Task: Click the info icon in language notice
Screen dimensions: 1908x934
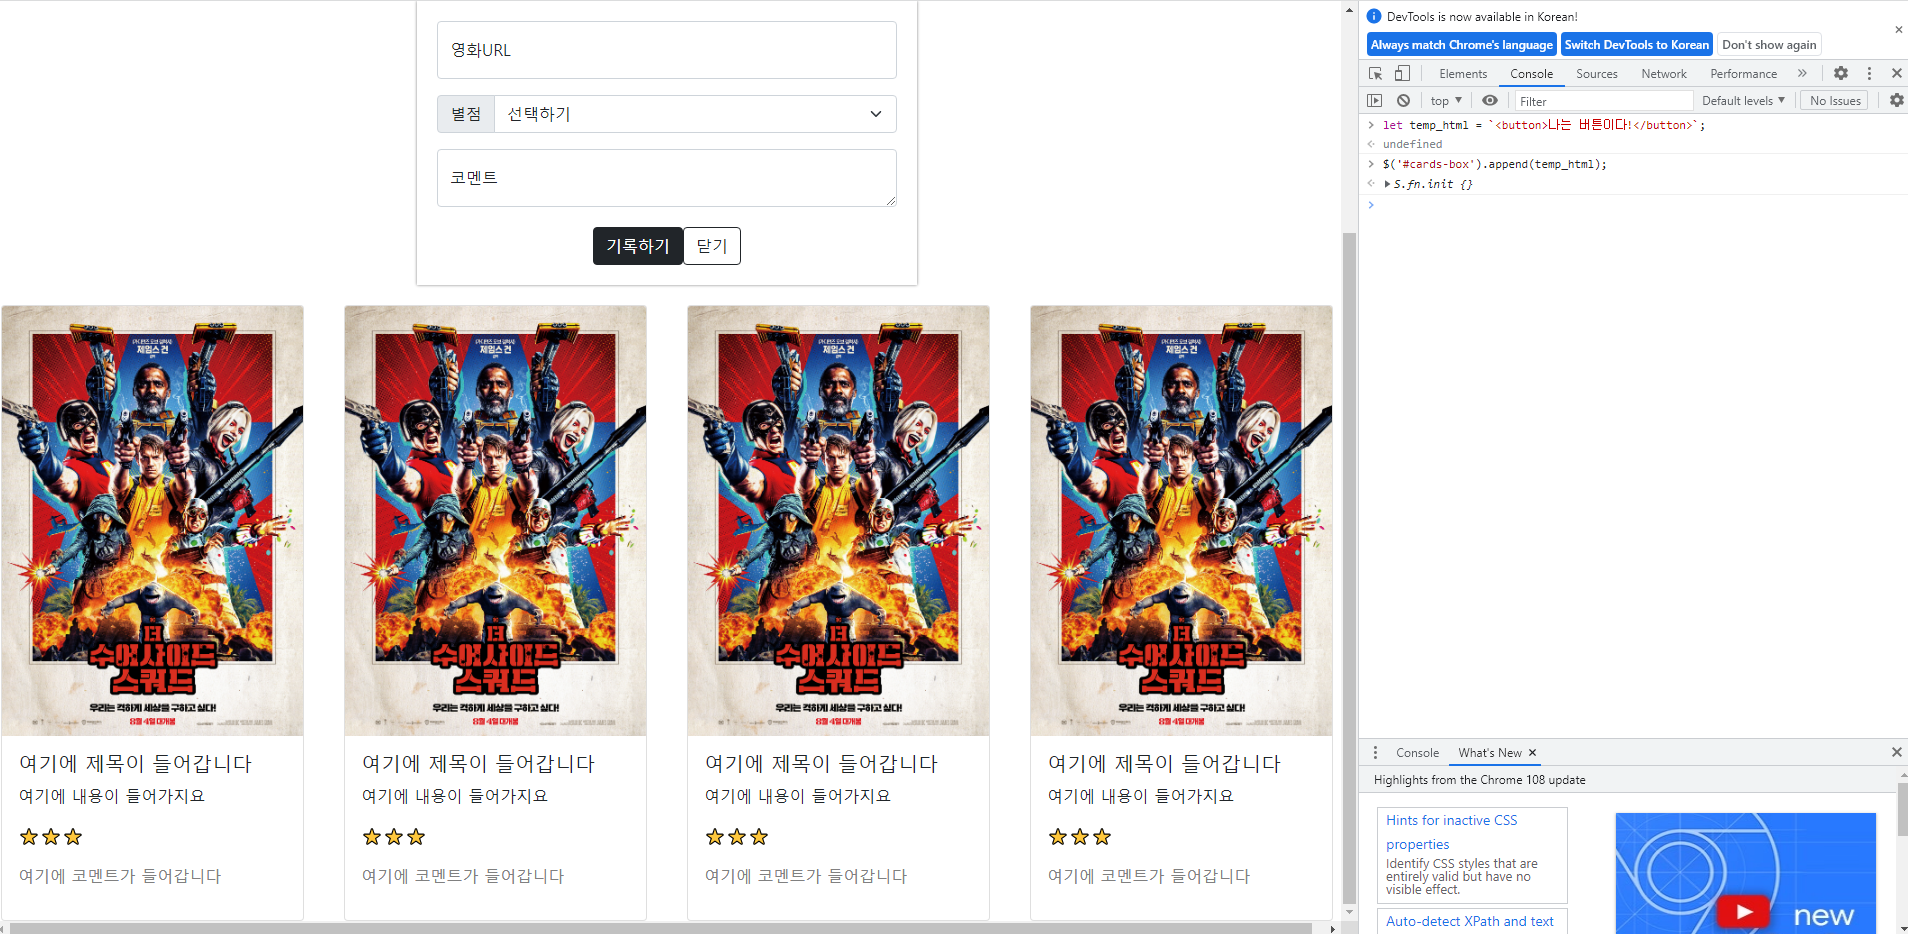Action: pos(1374,16)
